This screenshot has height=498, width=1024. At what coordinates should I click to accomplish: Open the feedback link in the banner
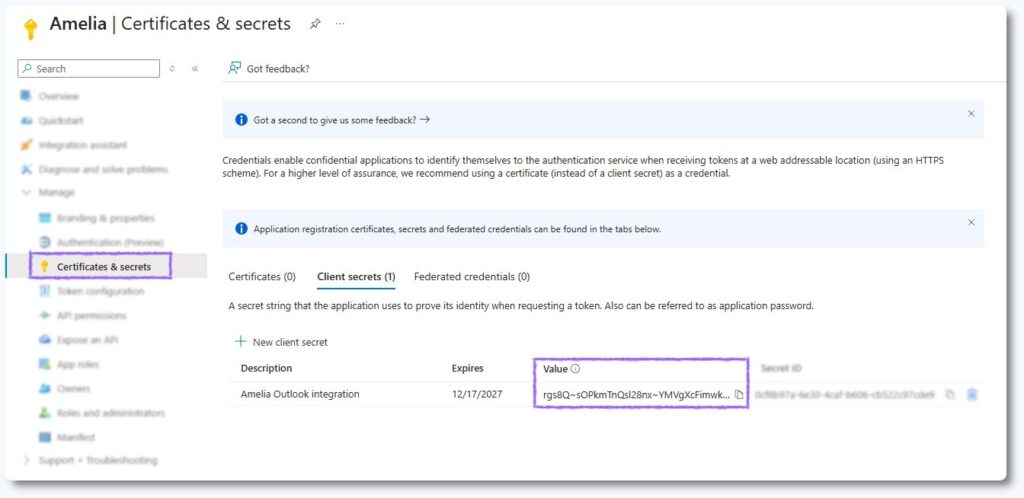click(x=341, y=120)
